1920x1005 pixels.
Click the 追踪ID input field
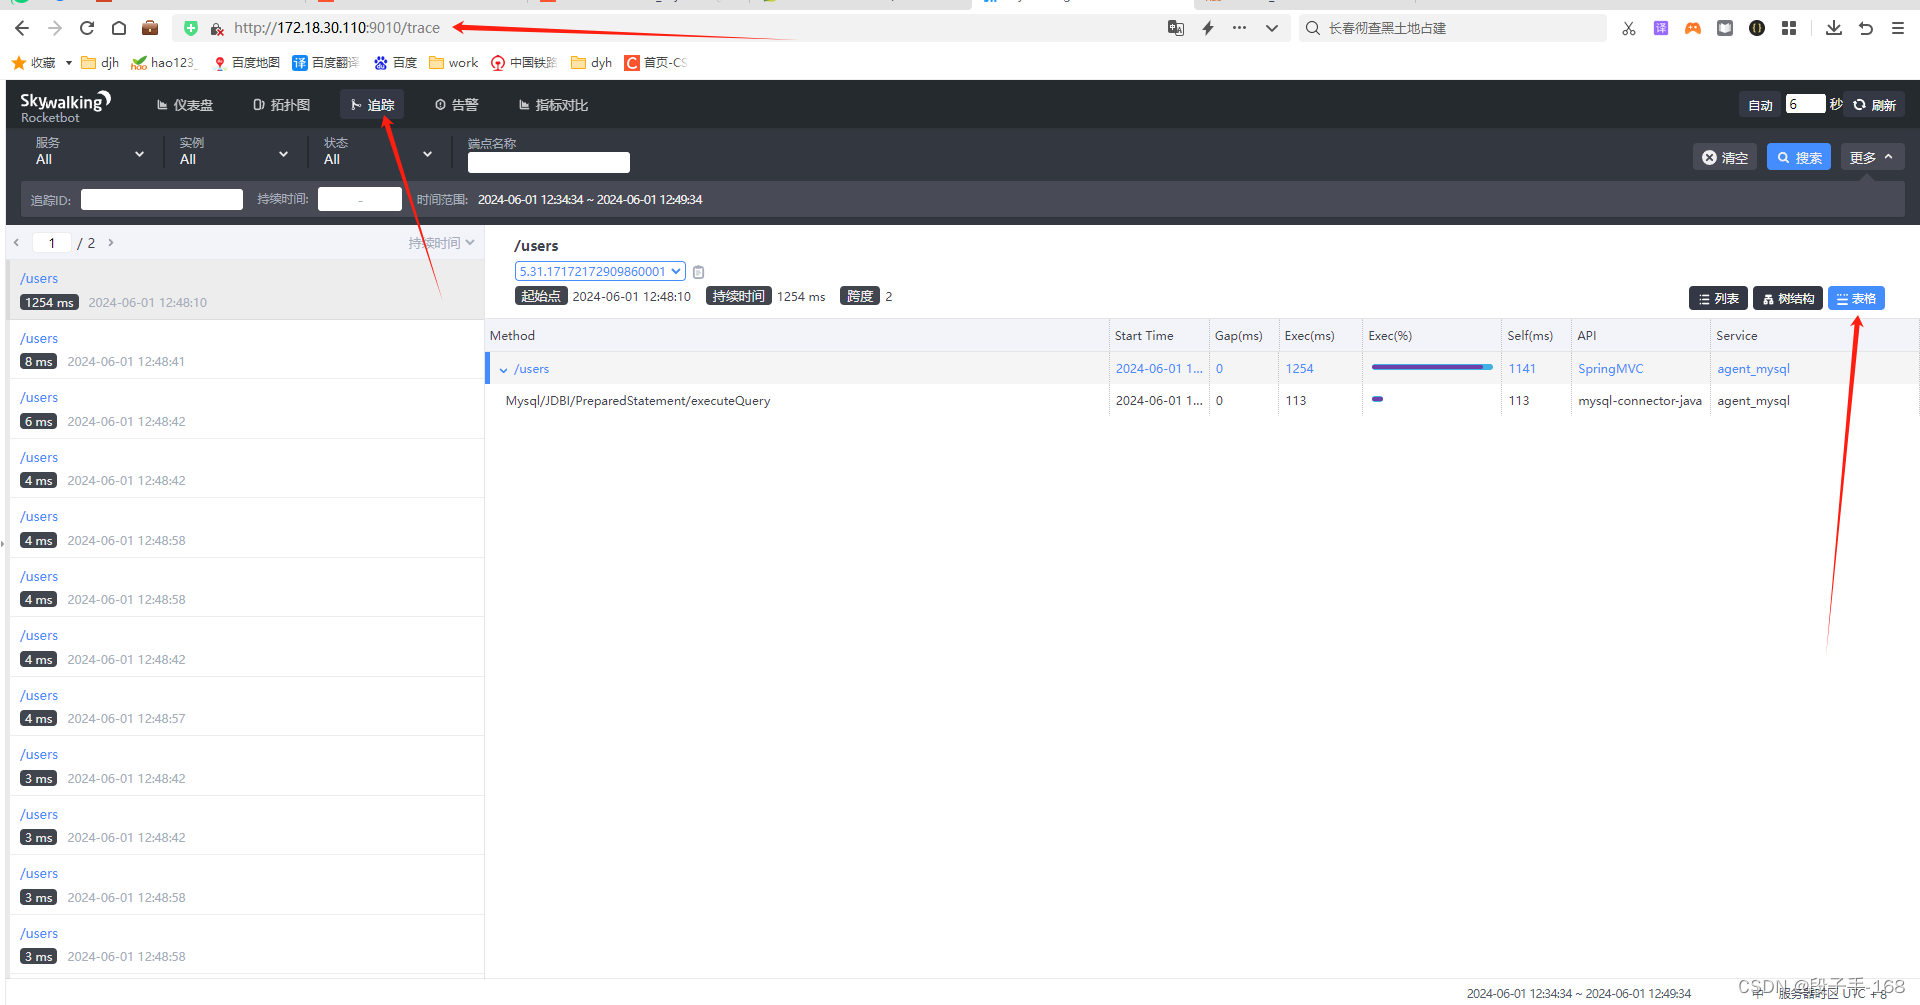click(x=162, y=199)
